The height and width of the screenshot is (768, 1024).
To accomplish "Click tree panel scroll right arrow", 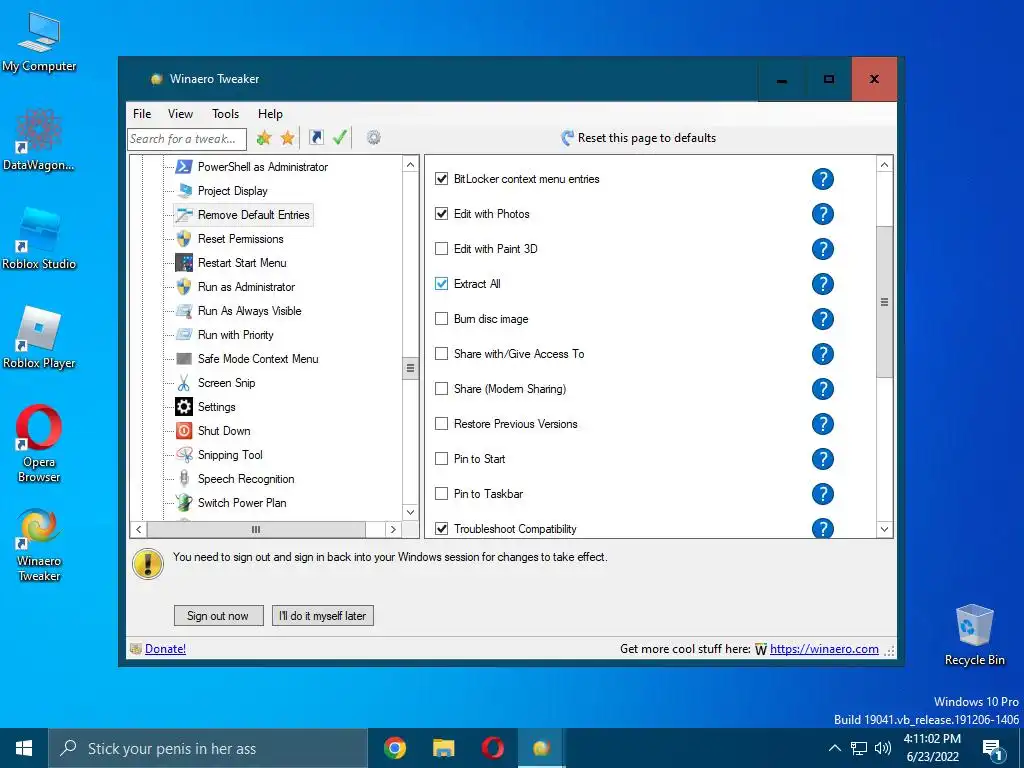I will pyautogui.click(x=392, y=529).
